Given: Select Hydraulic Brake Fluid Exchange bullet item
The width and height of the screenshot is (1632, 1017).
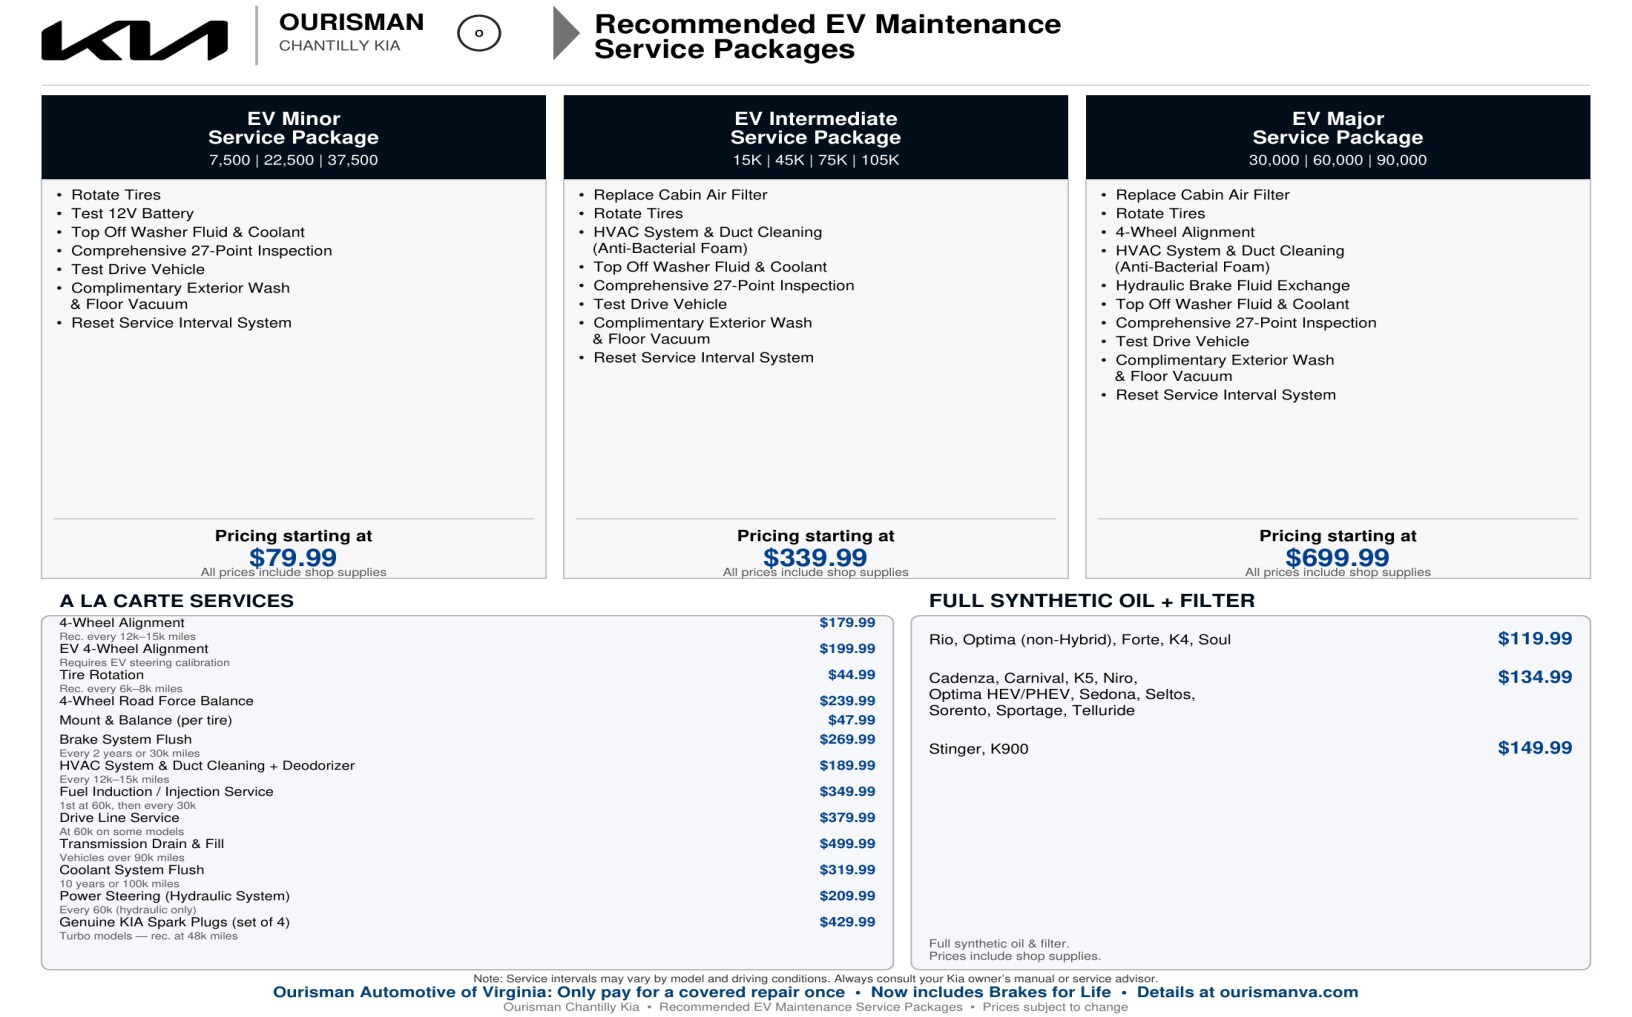Looking at the screenshot, I should point(1232,286).
